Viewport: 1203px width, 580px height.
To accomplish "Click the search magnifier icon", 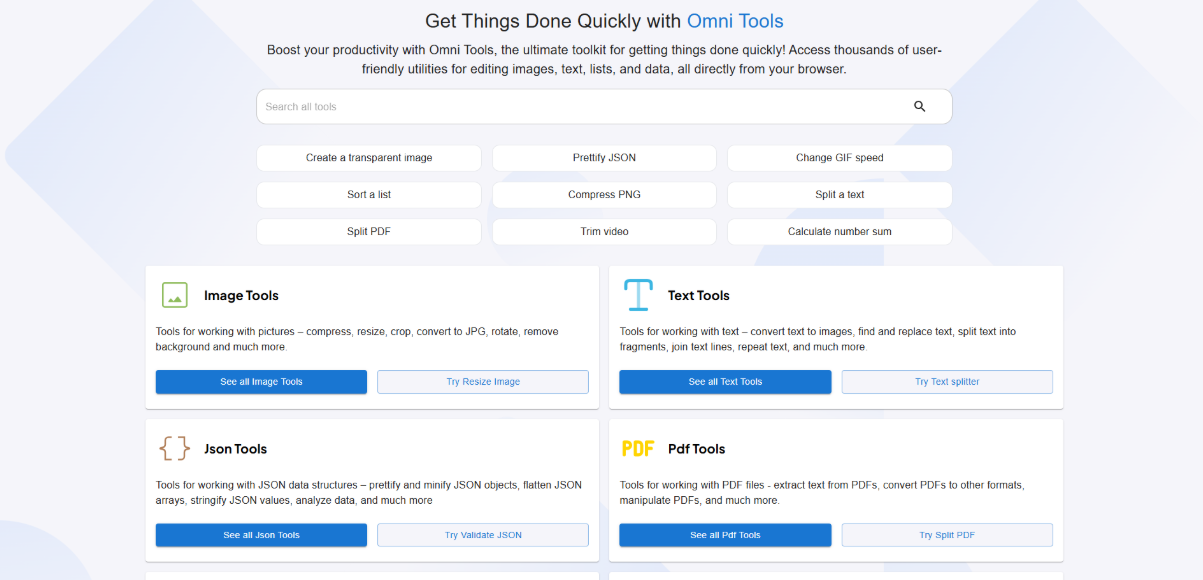I will (919, 107).
